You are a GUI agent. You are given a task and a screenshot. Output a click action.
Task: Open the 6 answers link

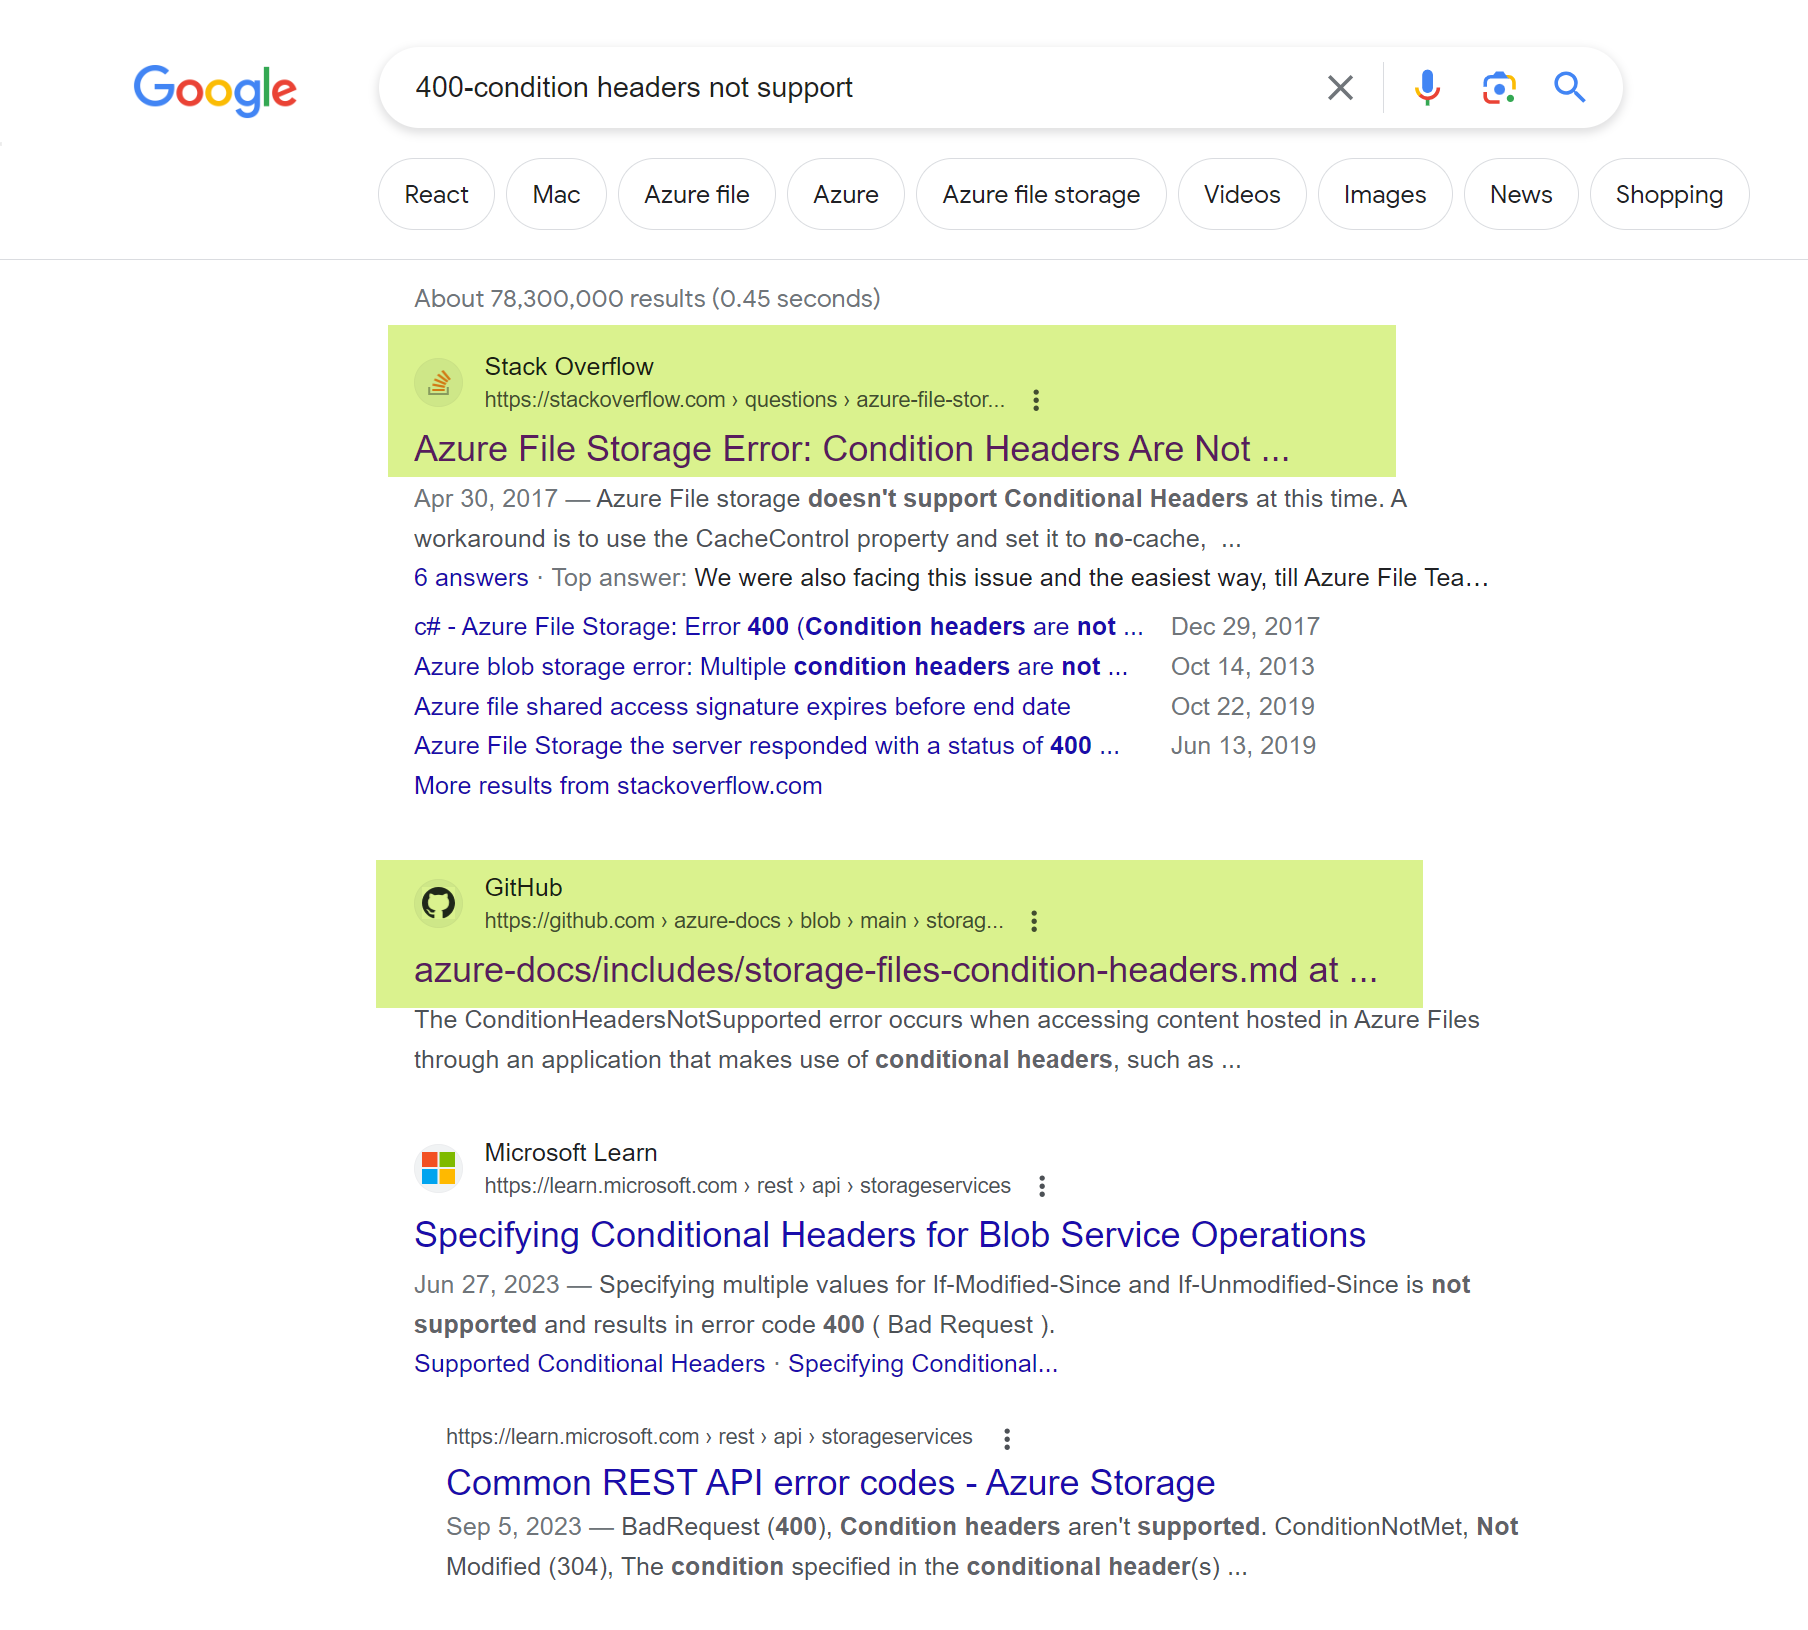(471, 578)
